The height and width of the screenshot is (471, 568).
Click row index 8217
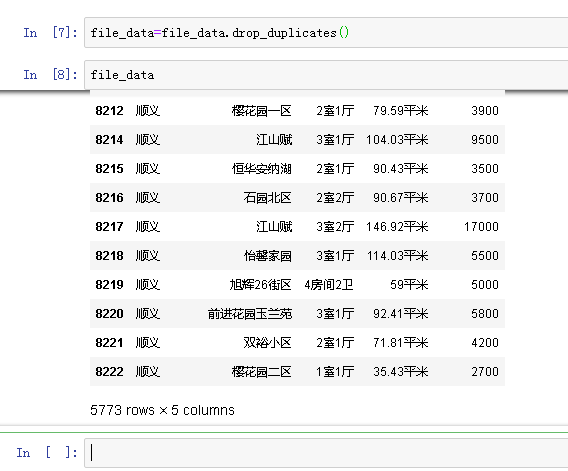tap(109, 226)
